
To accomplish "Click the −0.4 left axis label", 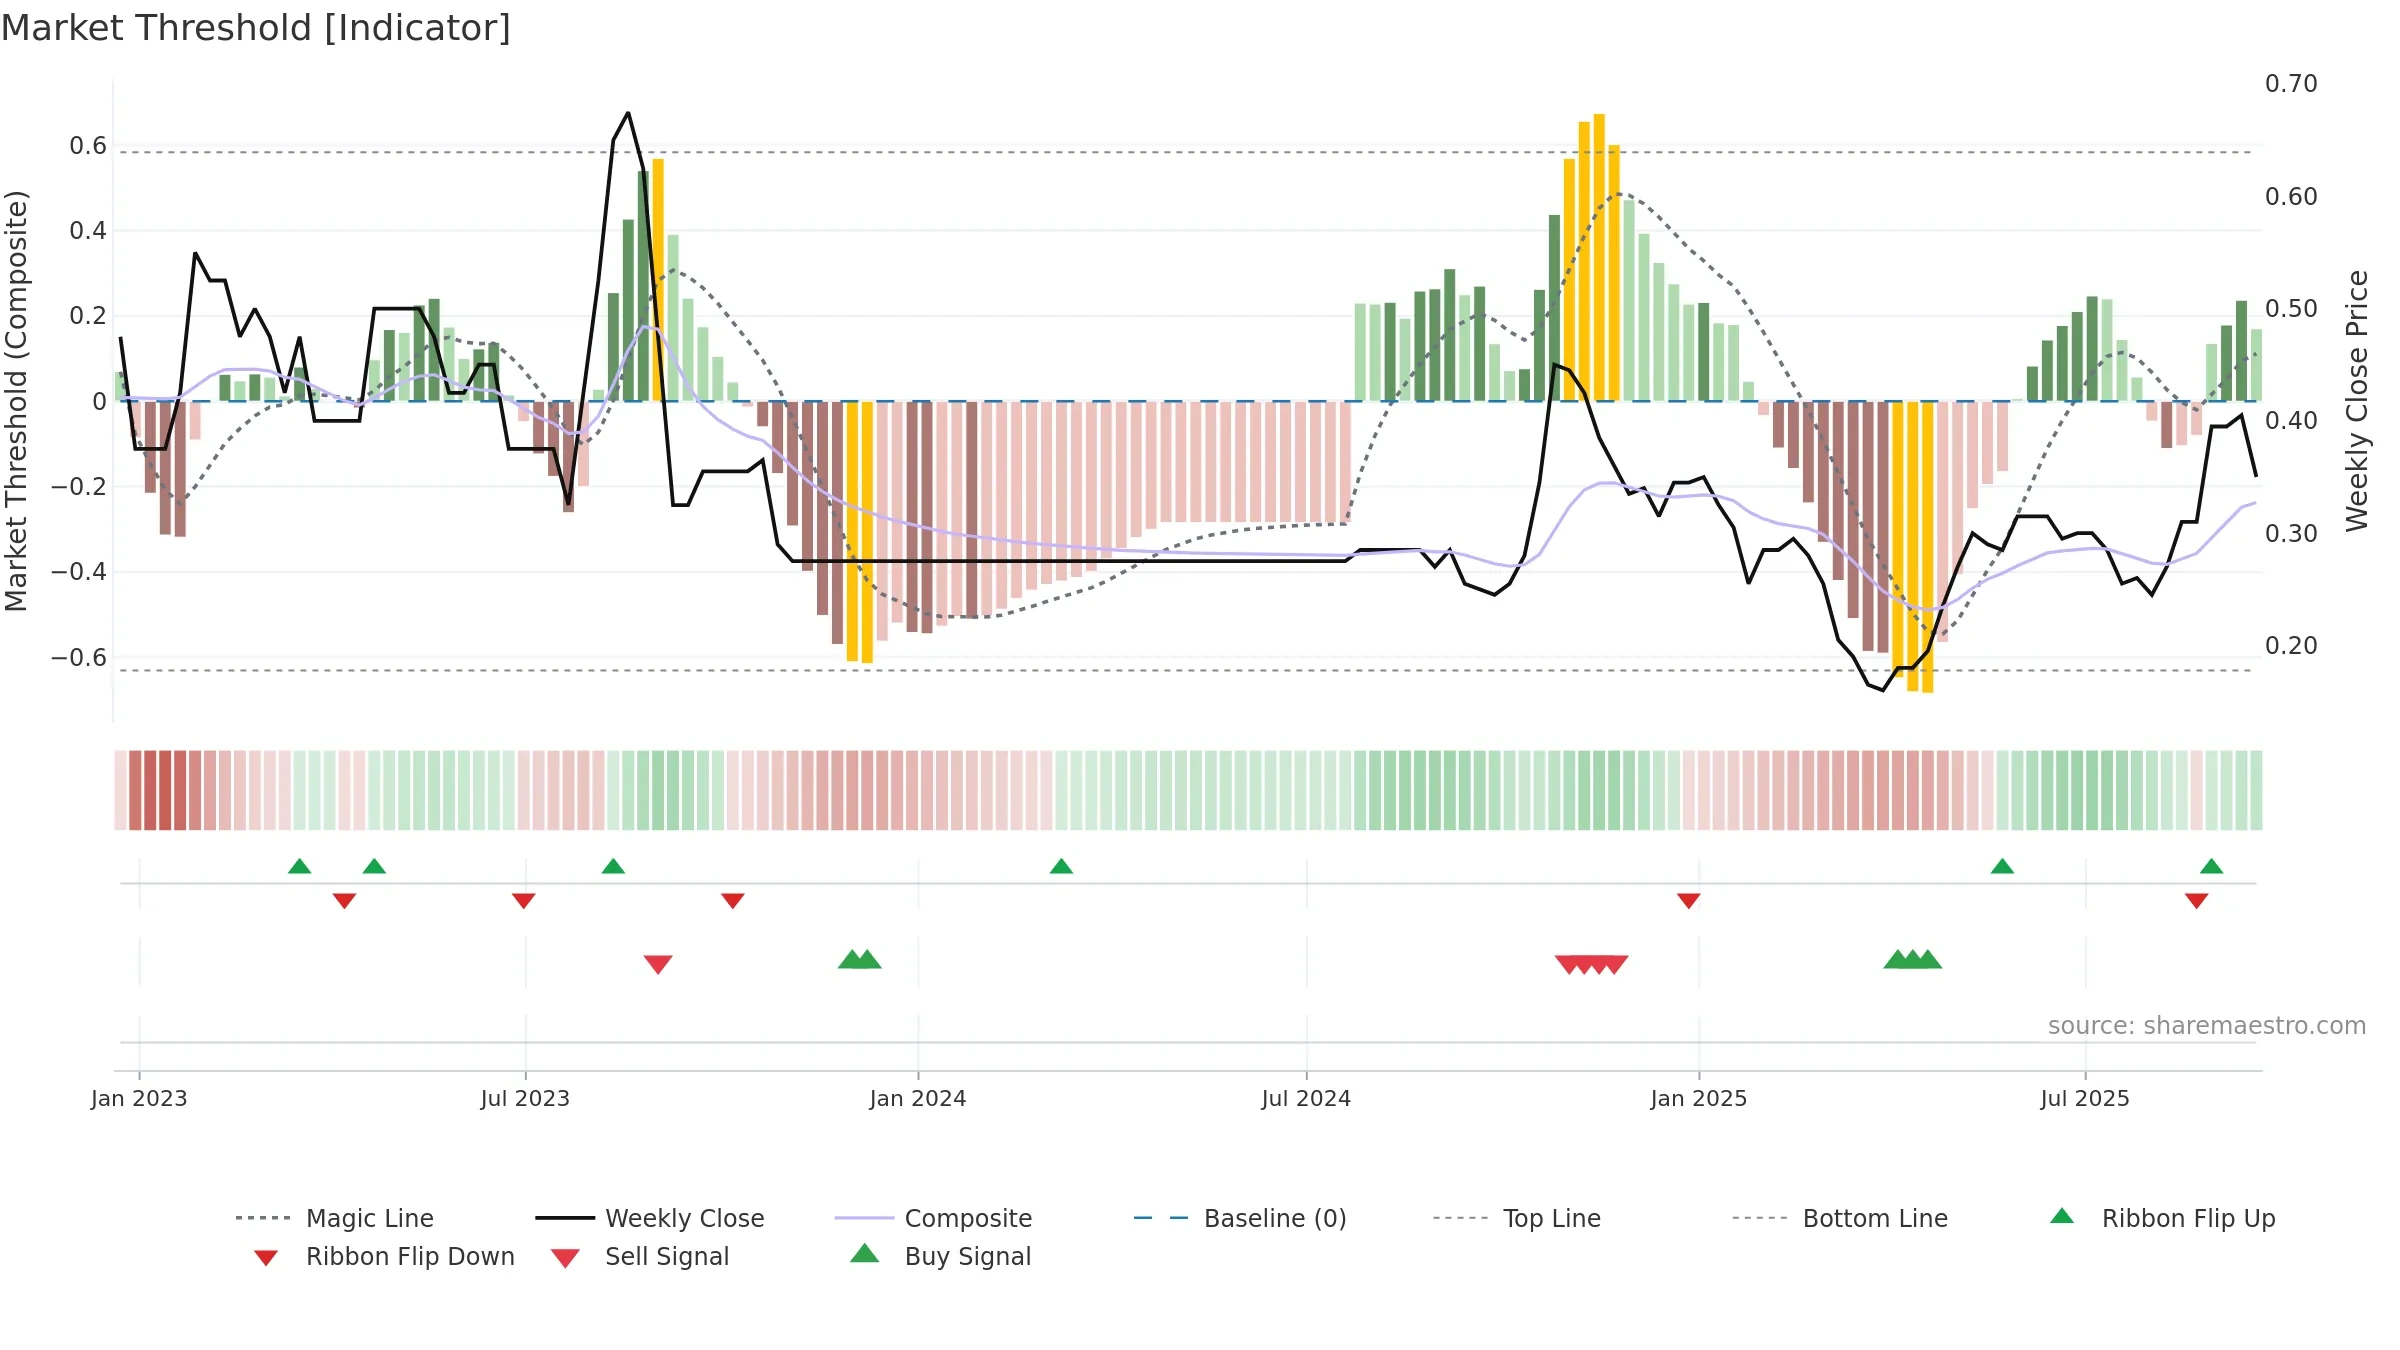I will click(x=79, y=572).
